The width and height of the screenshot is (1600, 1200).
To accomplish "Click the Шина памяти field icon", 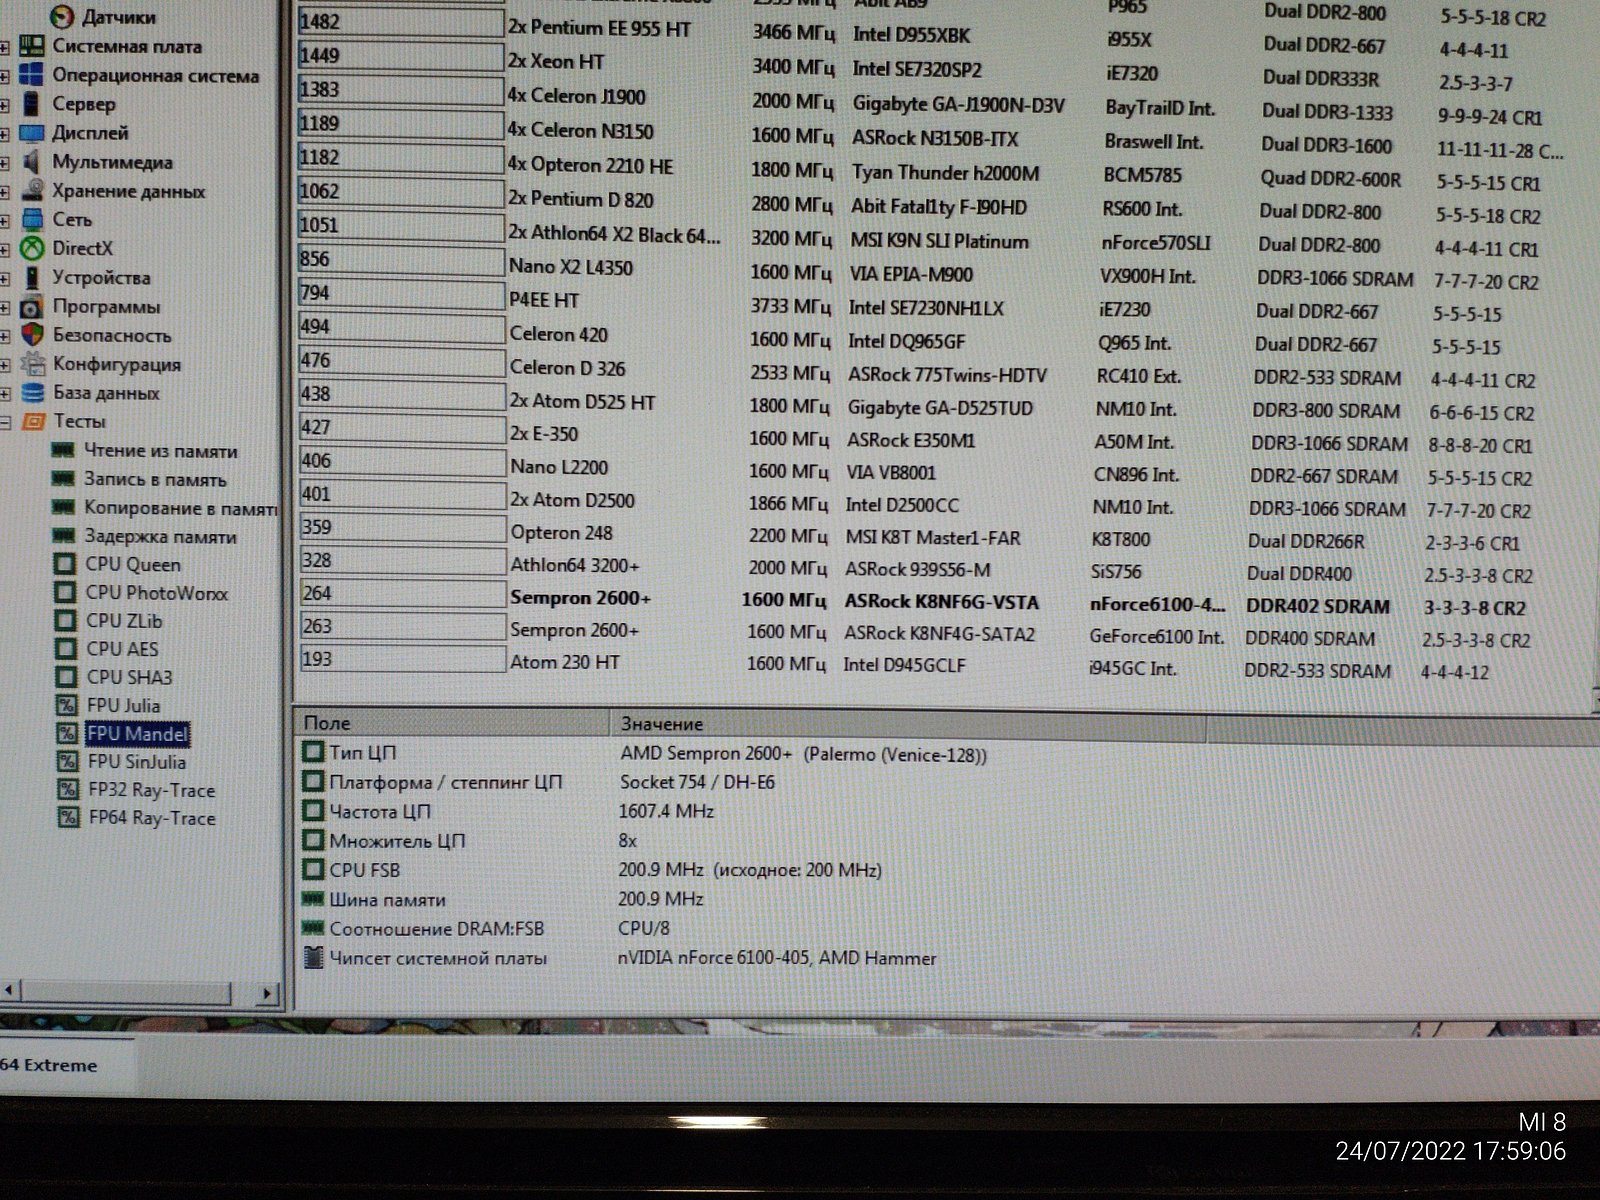I will tap(314, 899).
